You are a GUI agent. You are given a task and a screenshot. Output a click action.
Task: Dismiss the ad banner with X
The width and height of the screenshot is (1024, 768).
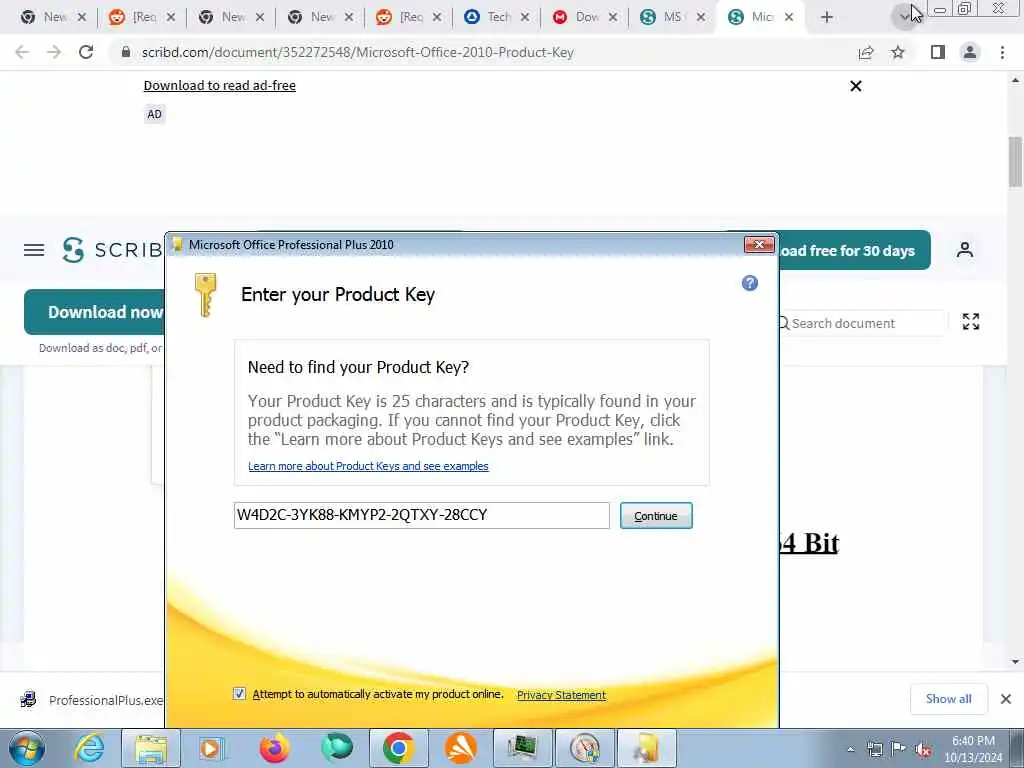[856, 86]
